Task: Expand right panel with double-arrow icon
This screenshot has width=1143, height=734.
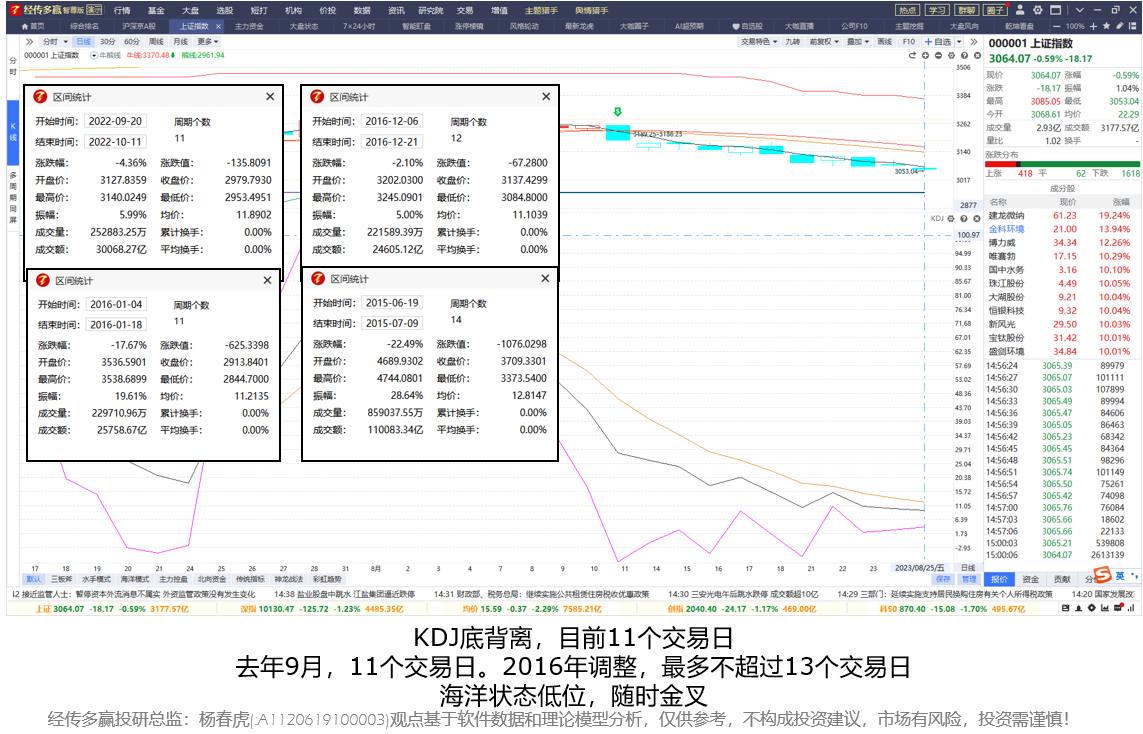Action: tap(974, 42)
